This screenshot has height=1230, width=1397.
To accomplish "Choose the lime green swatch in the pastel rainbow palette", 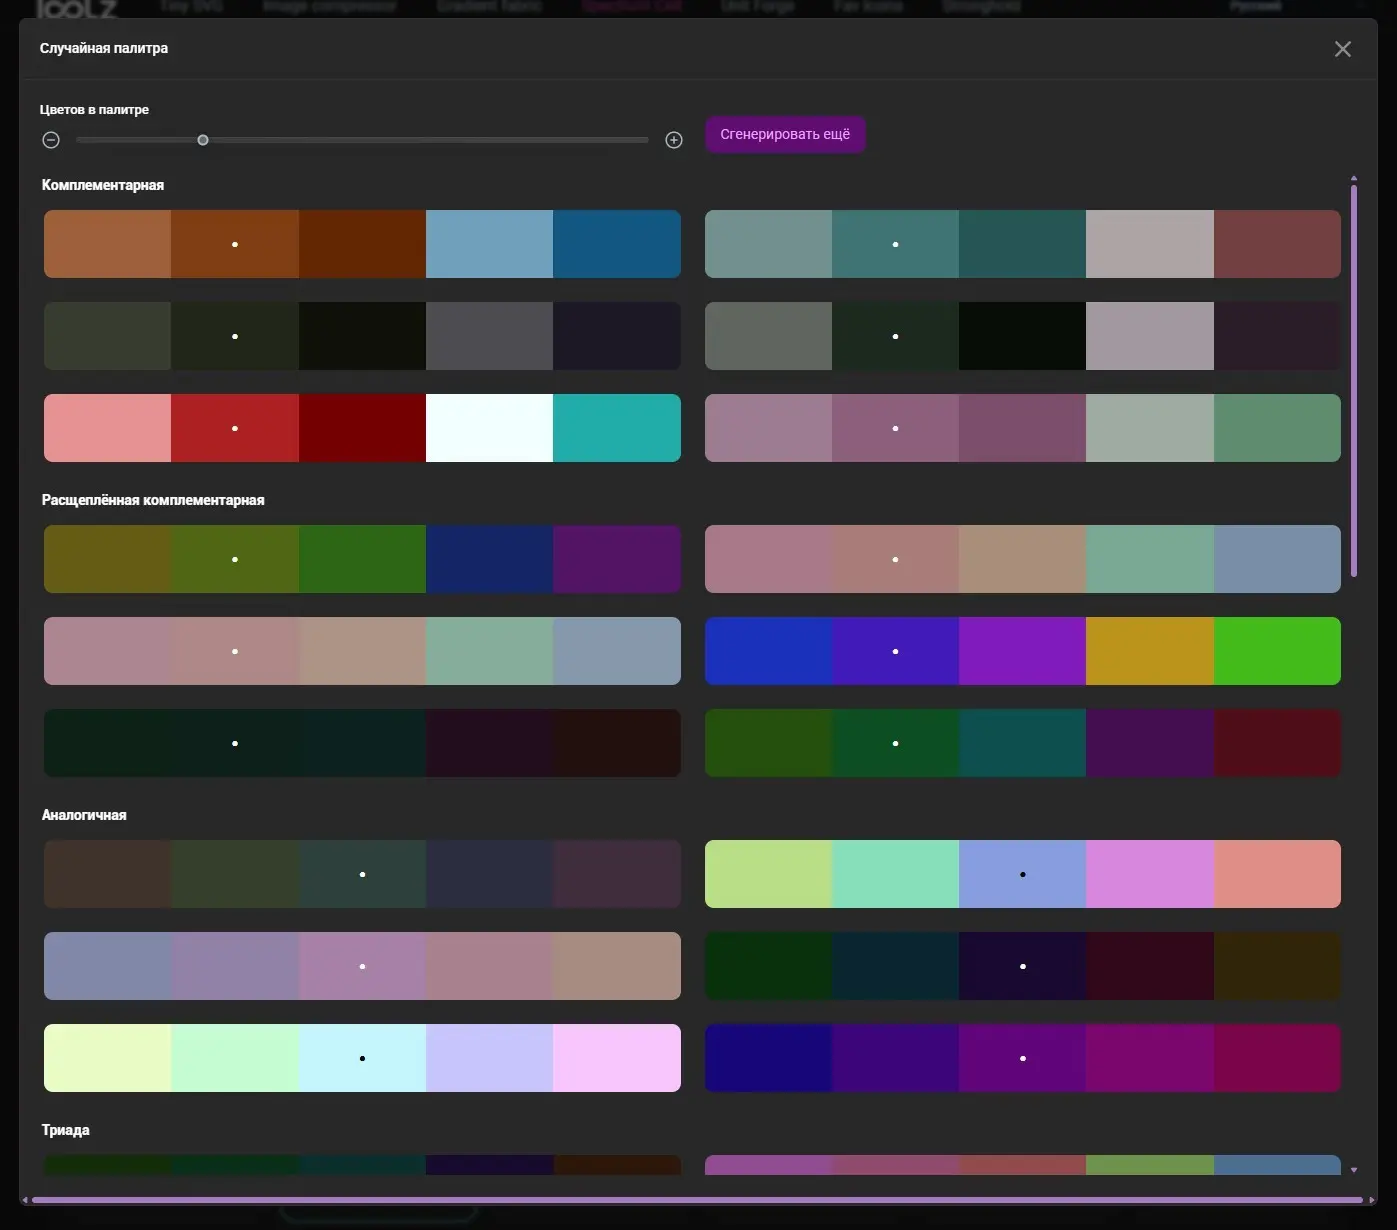I will pyautogui.click(x=768, y=874).
